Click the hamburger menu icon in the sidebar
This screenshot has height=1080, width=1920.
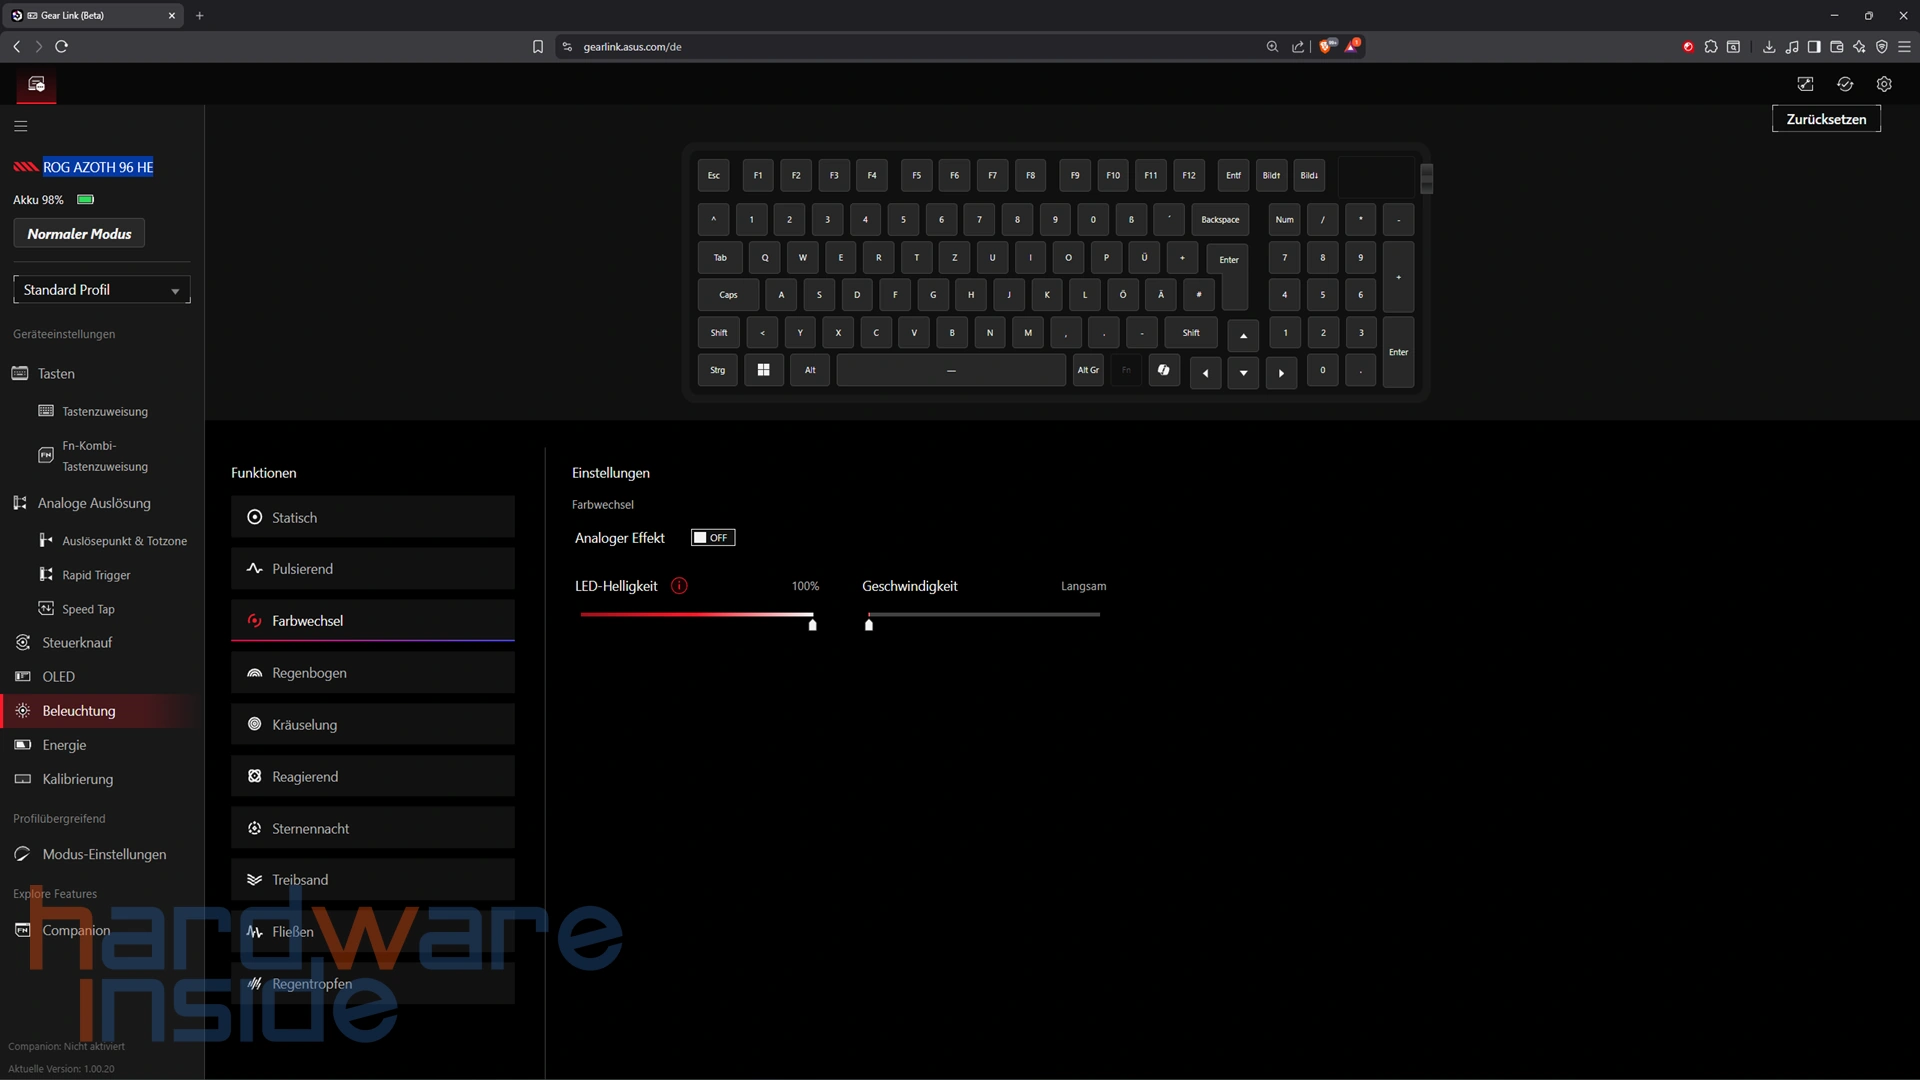pyautogui.click(x=20, y=126)
